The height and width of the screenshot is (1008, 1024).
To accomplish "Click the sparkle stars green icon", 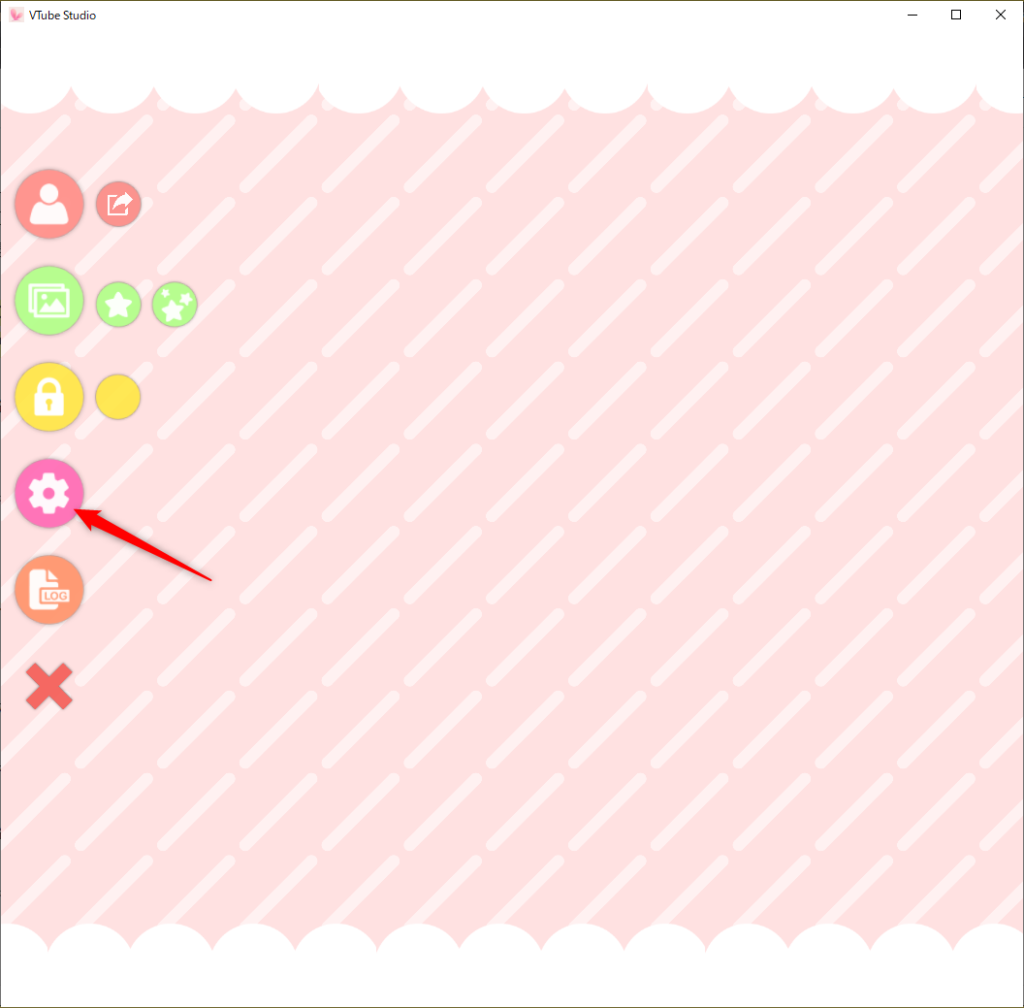I will (x=174, y=304).
